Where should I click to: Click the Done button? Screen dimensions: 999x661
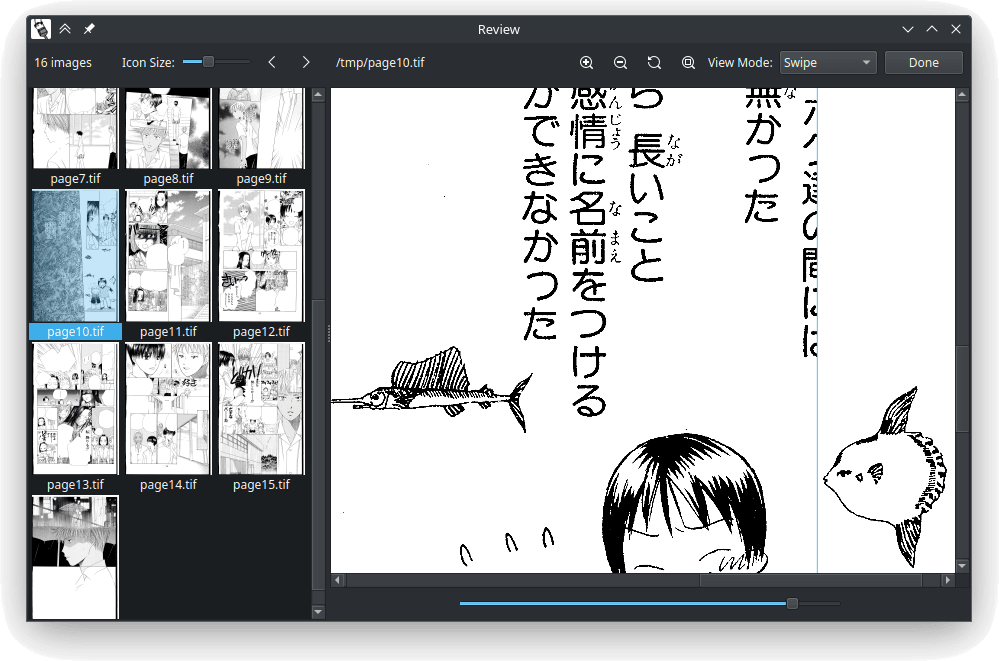tap(923, 62)
